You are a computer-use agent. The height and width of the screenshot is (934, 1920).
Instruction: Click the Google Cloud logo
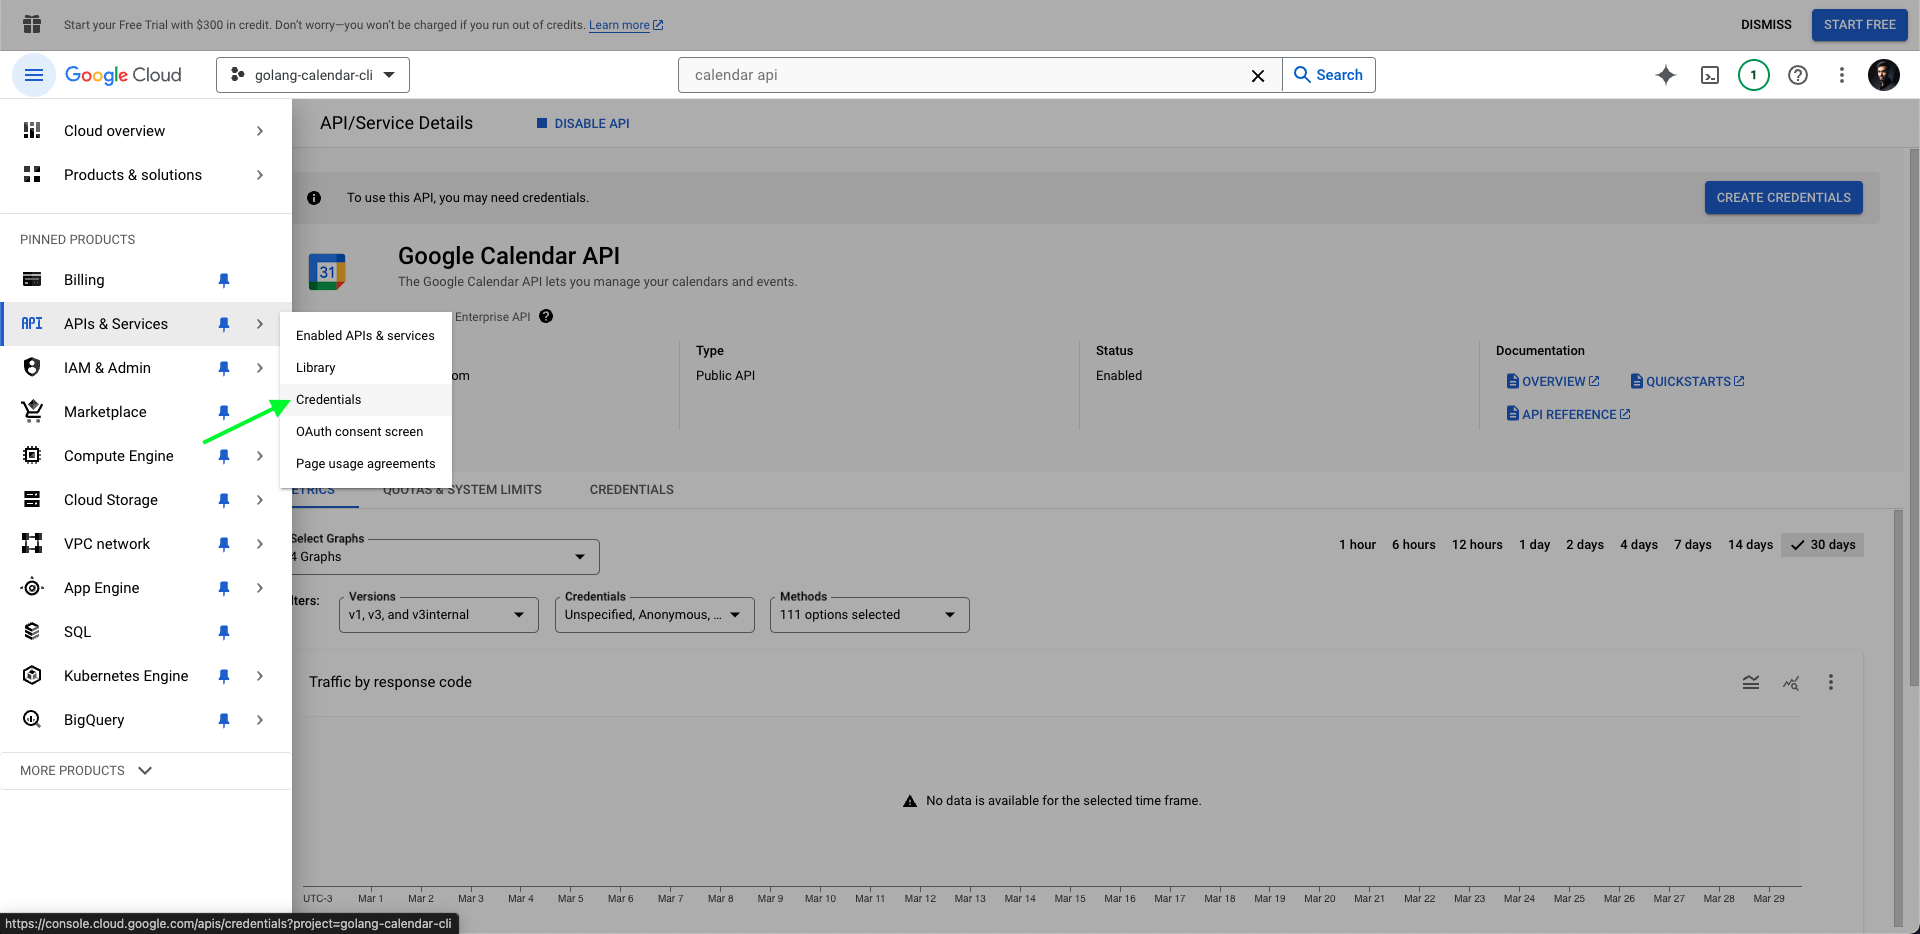pos(123,75)
